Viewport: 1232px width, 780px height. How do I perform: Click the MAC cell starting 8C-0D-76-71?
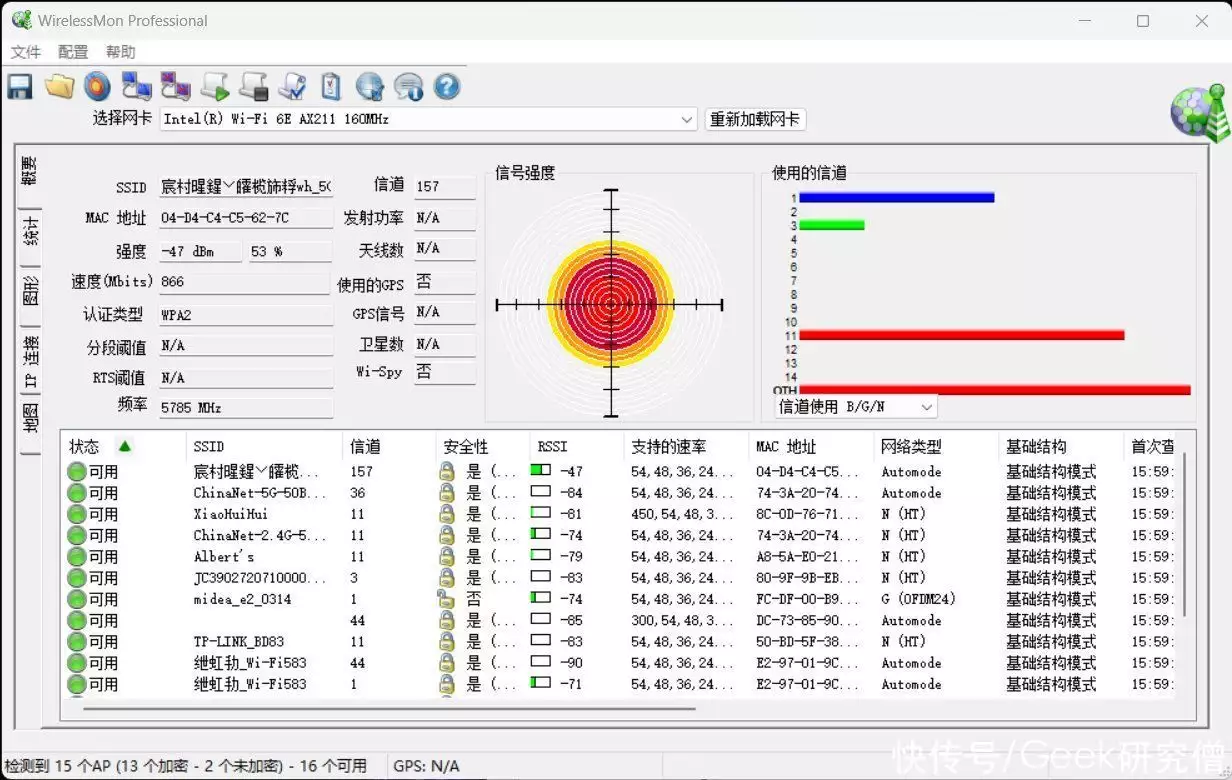click(807, 514)
